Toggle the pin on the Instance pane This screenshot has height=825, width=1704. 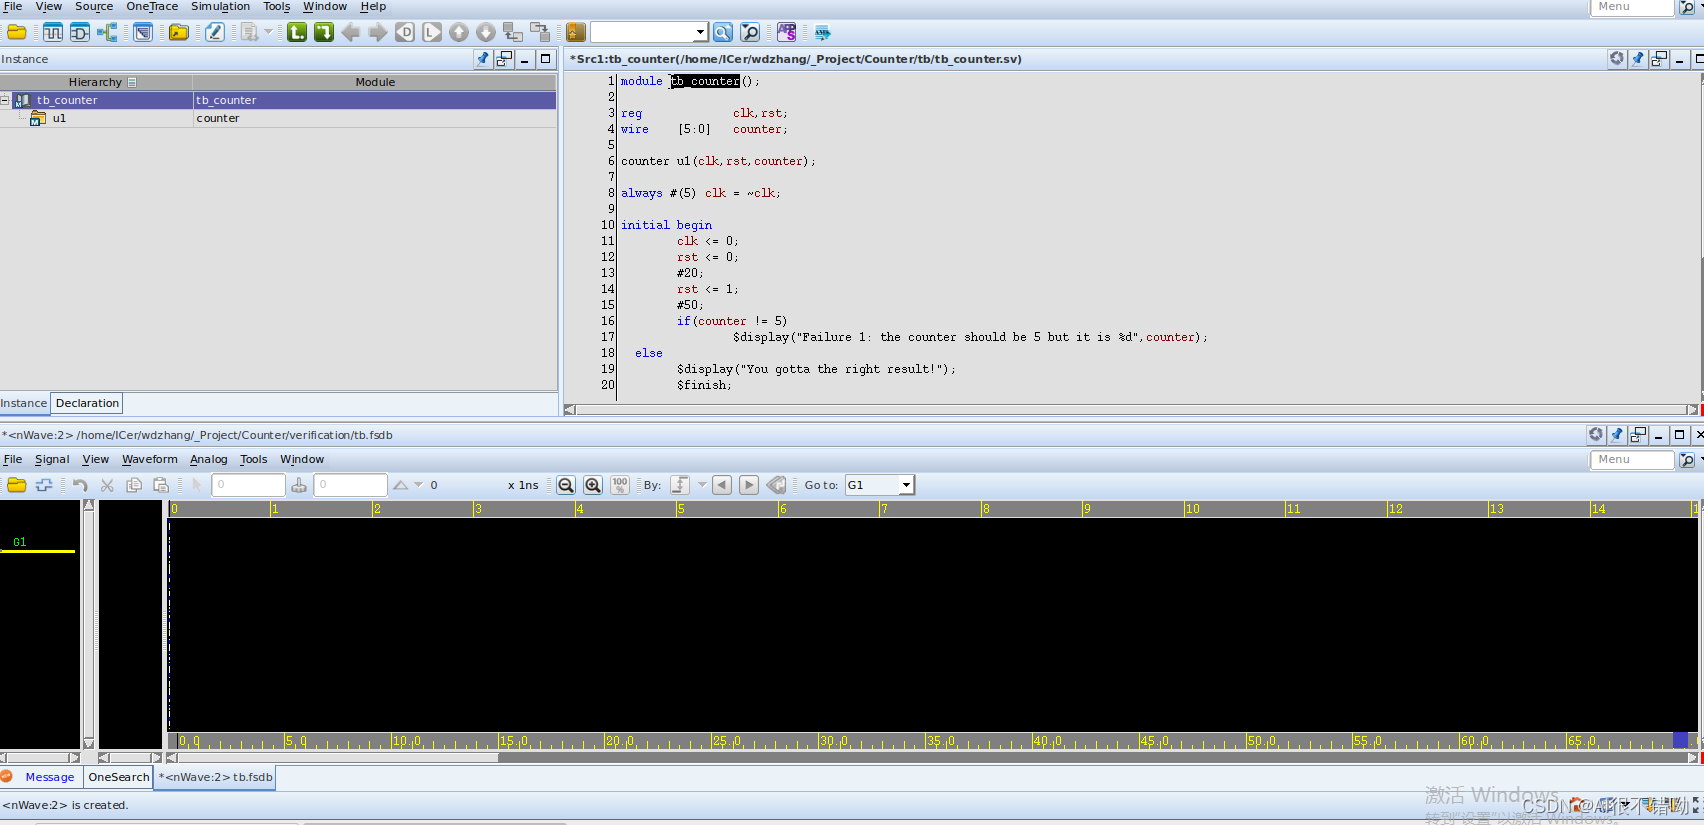tap(483, 59)
